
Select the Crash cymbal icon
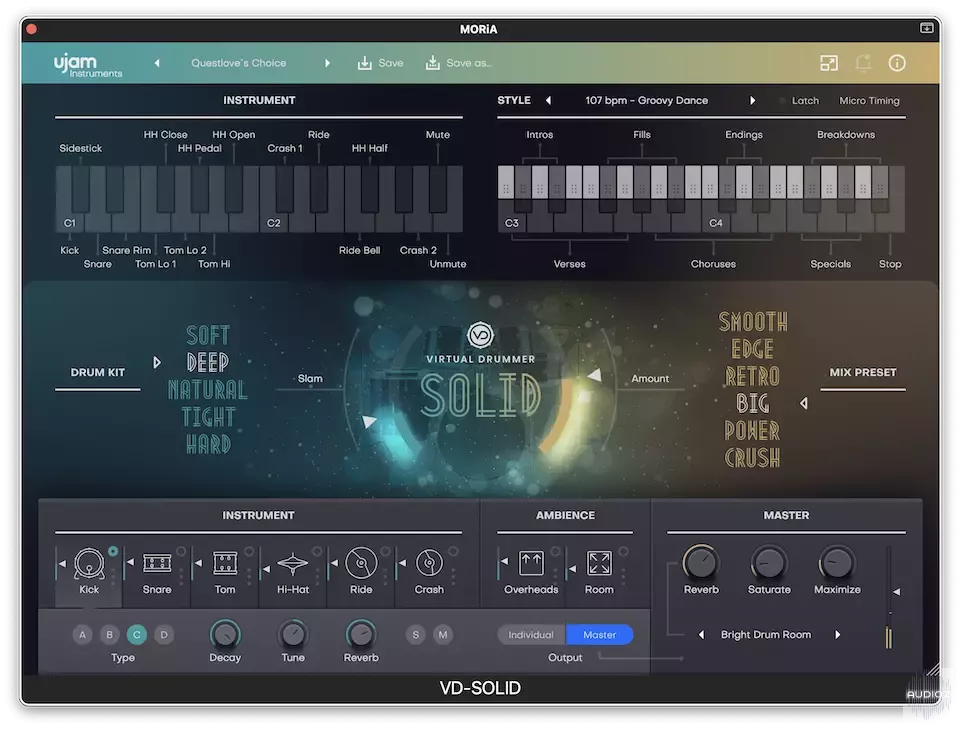429,562
